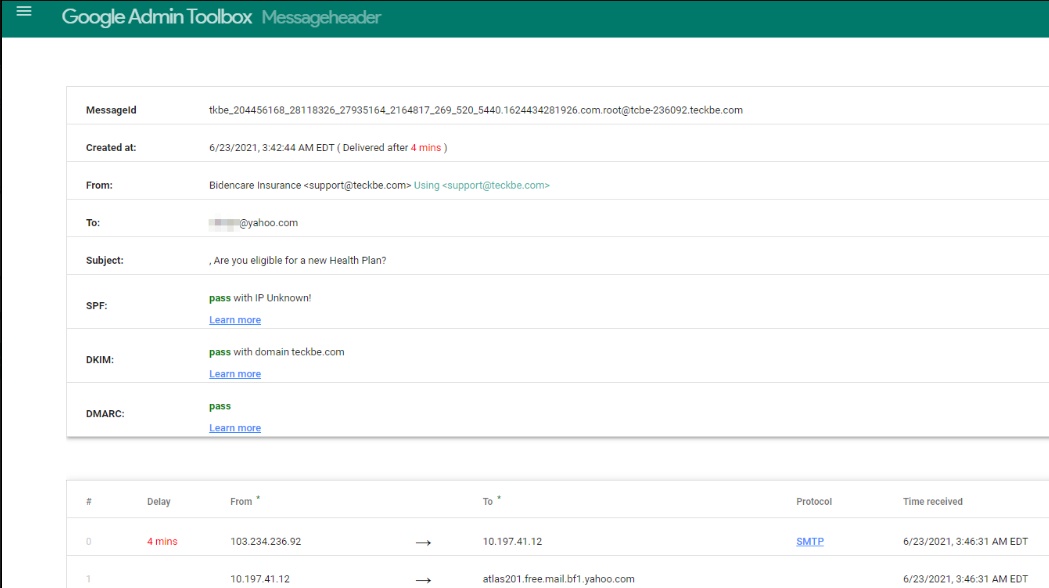This screenshot has width=1049, height=588.
Task: Open SPF 'Learn more' link
Action: 234,319
